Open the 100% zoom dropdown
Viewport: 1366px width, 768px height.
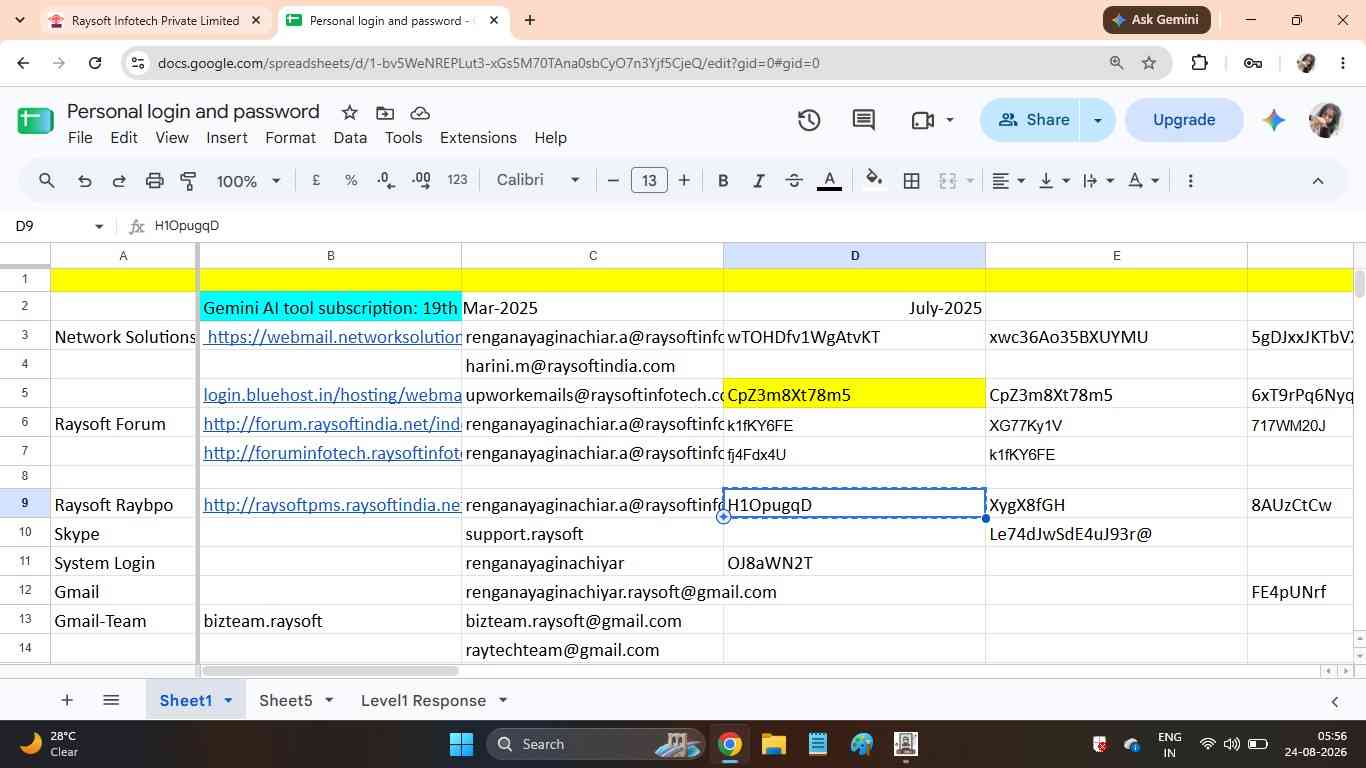coord(248,181)
